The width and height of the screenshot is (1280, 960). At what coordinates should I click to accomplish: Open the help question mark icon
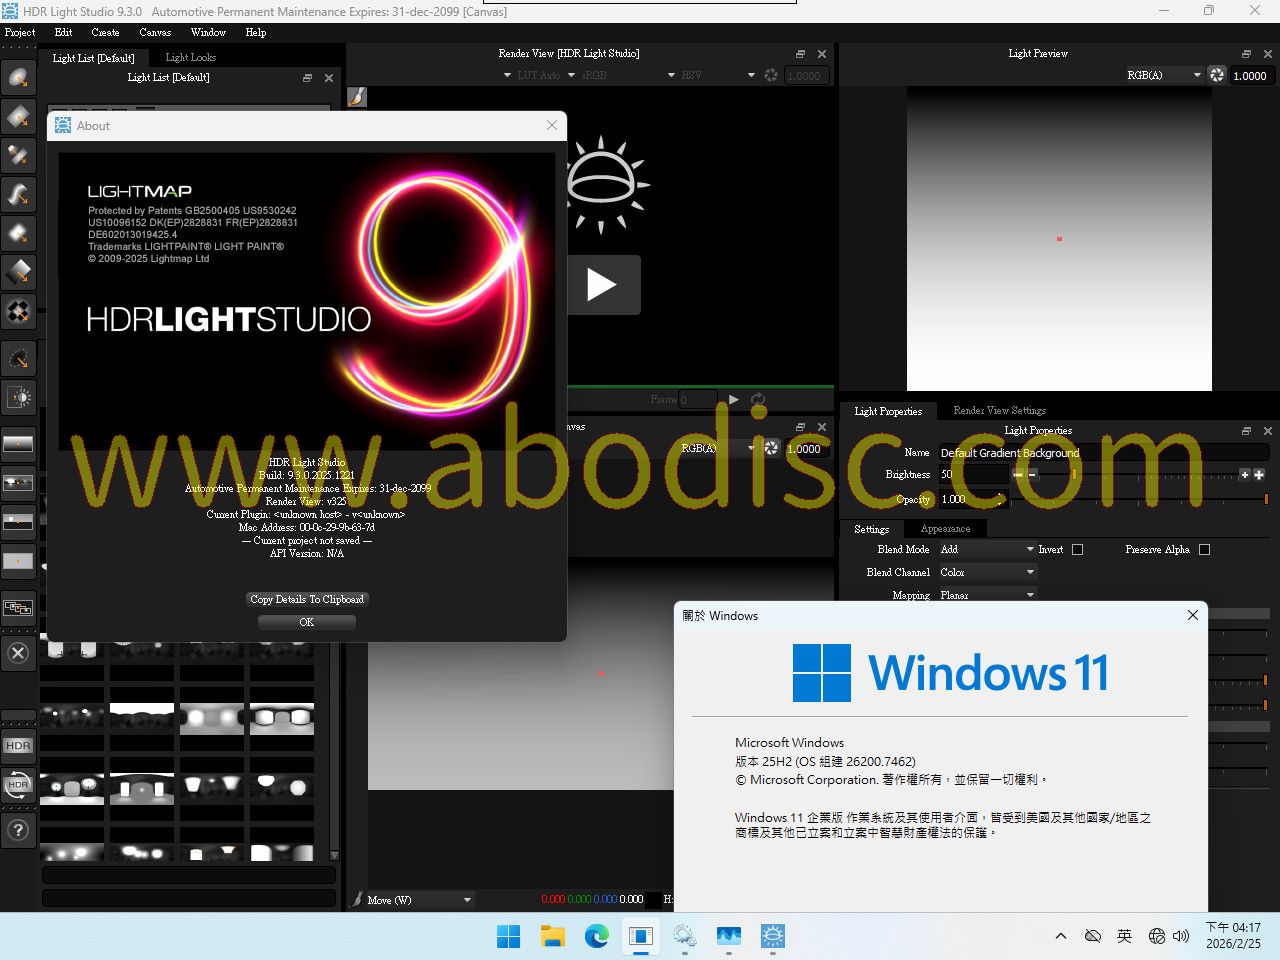pyautogui.click(x=18, y=830)
